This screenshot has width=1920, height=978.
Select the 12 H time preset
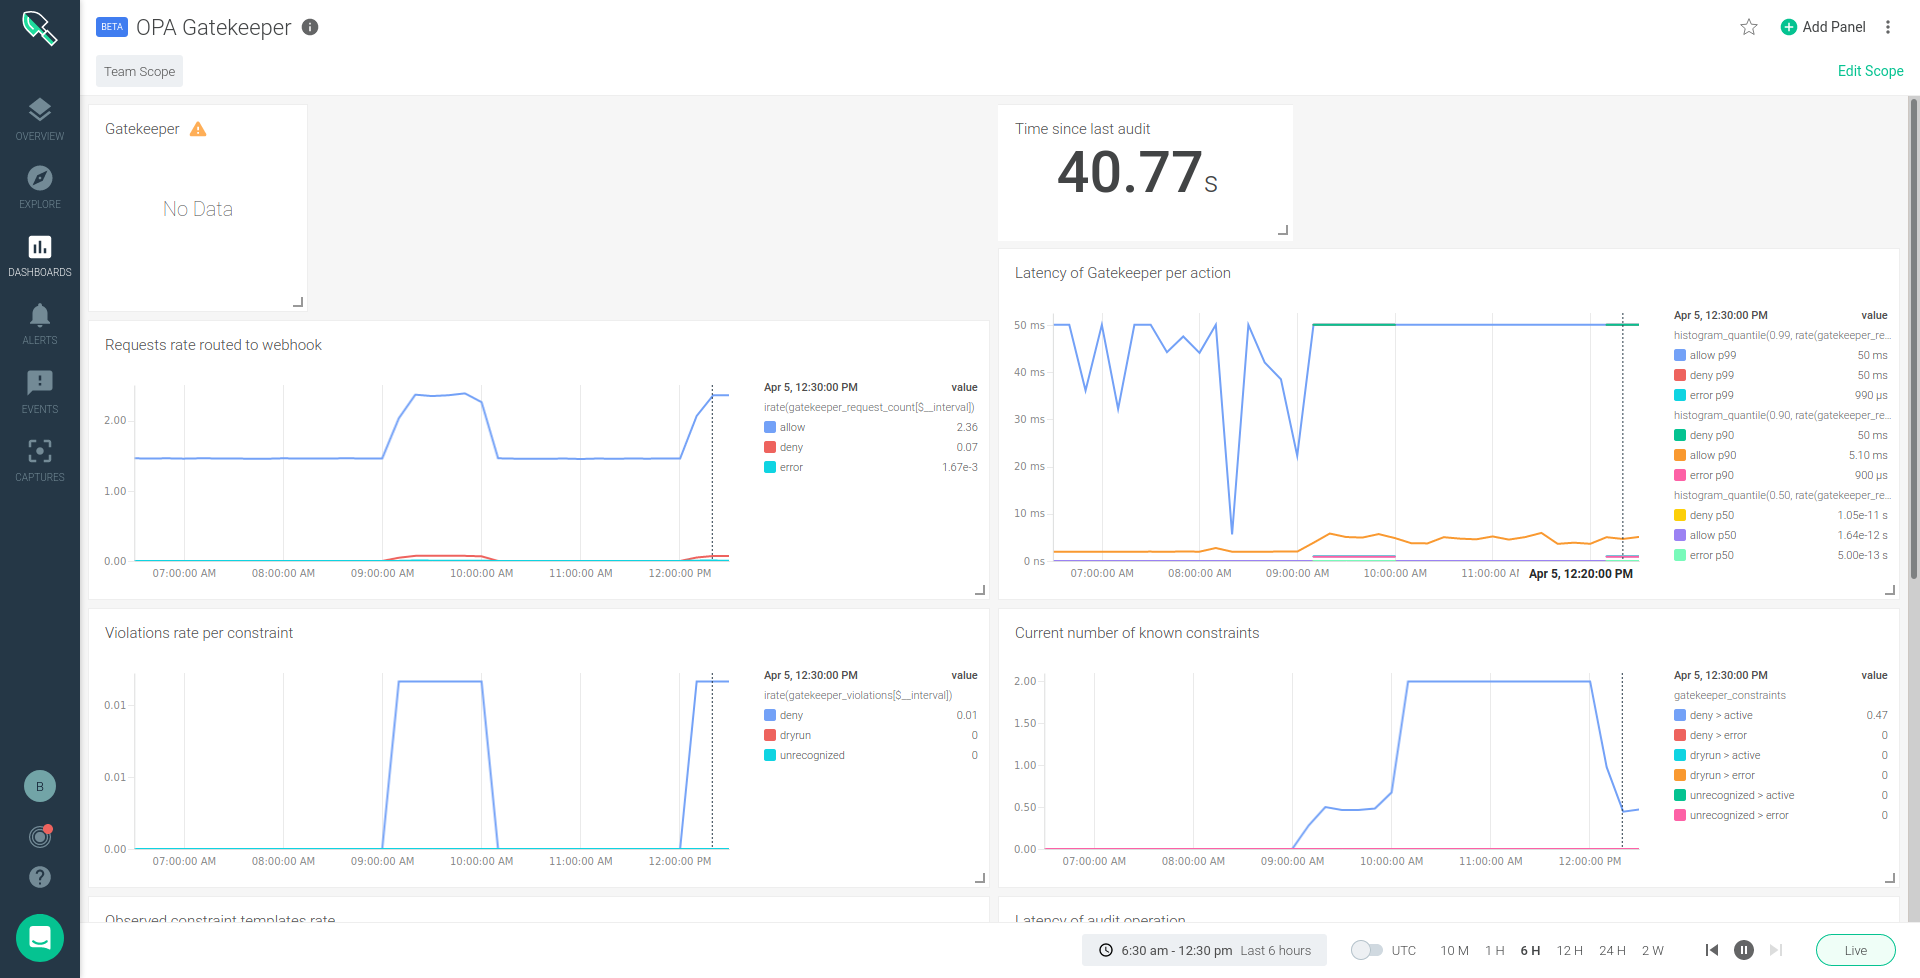coord(1570,951)
